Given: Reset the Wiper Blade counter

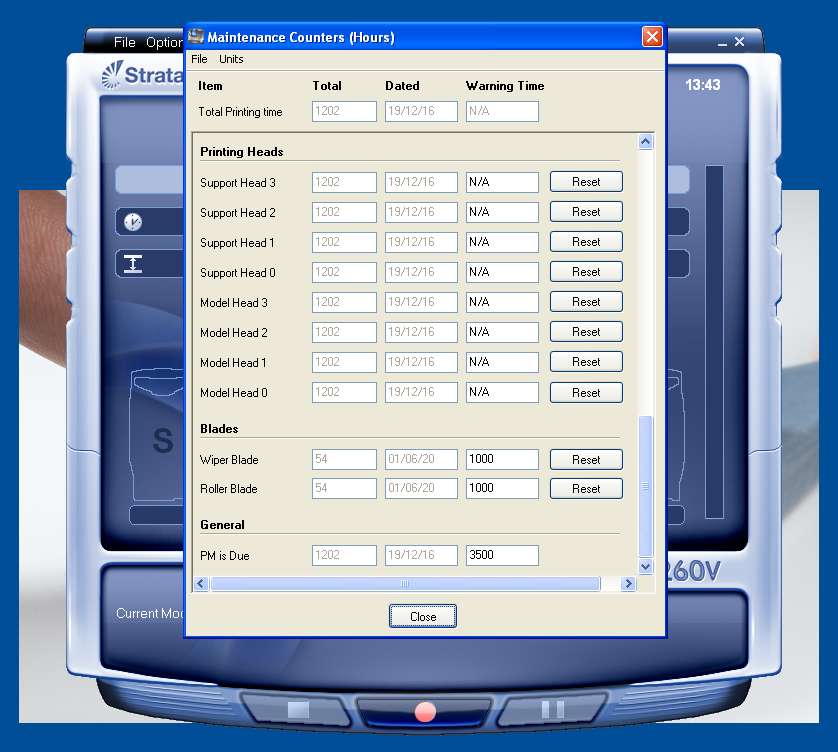Looking at the screenshot, I should (586, 460).
